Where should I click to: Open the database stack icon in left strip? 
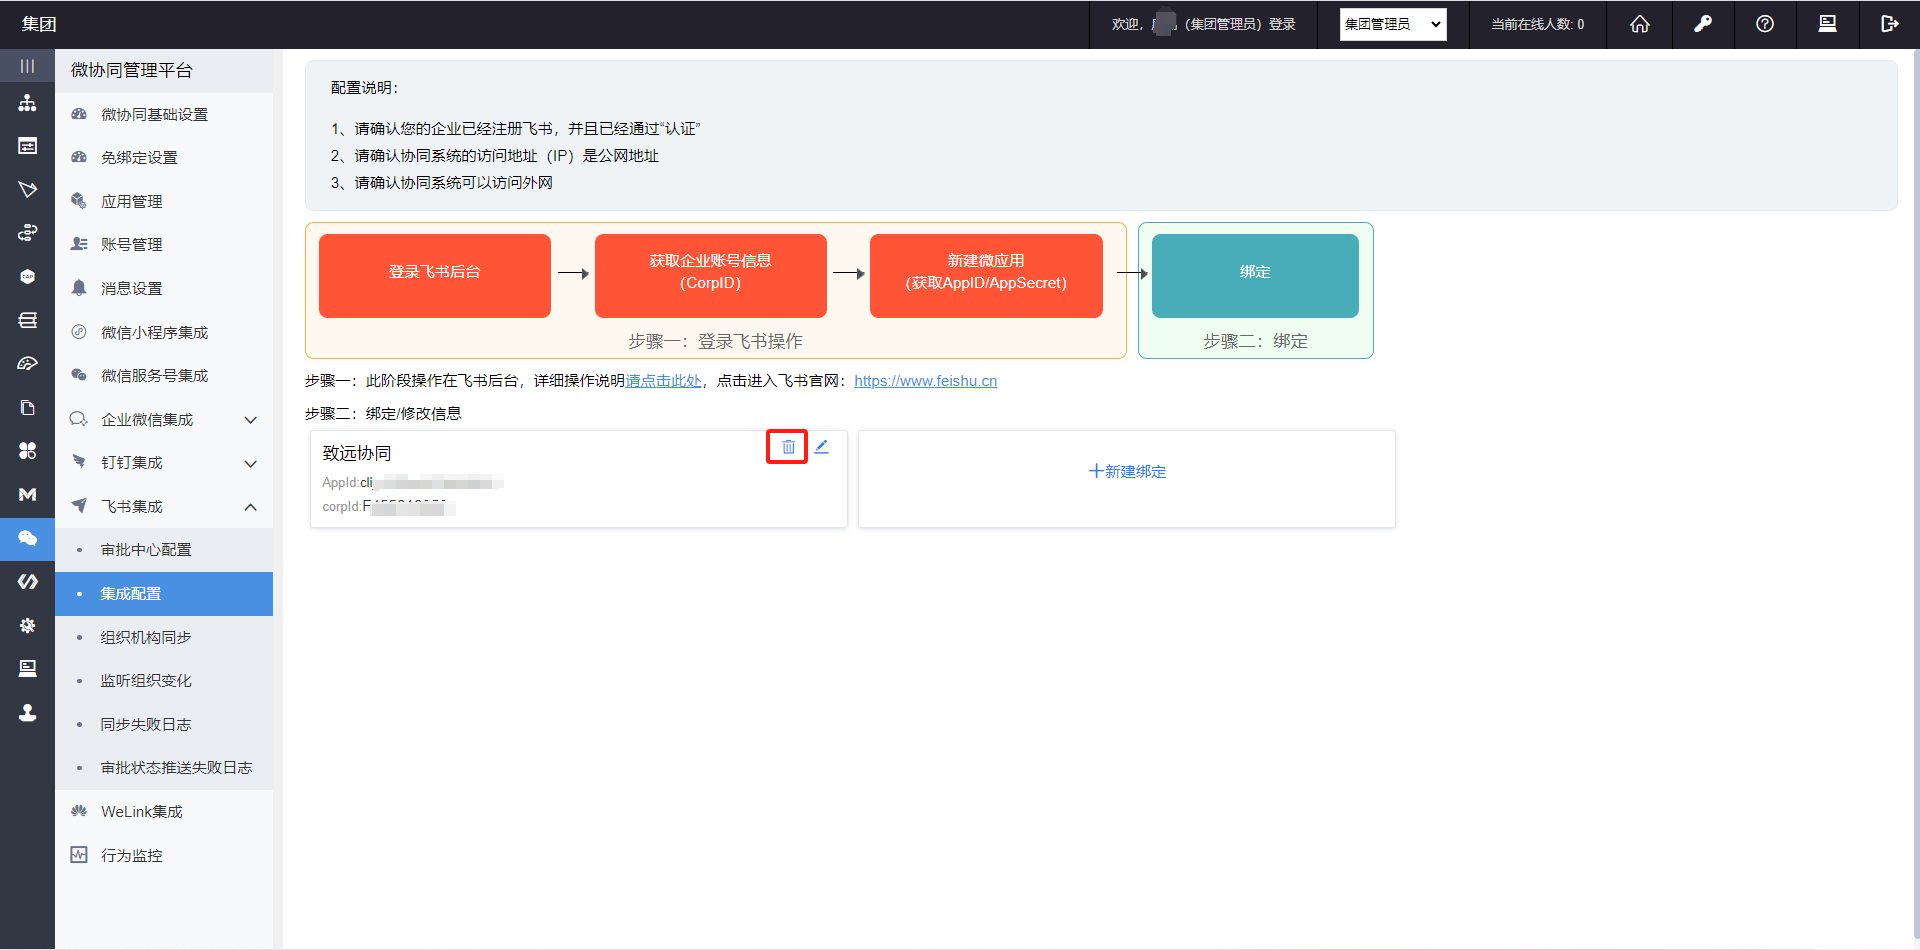[27, 320]
